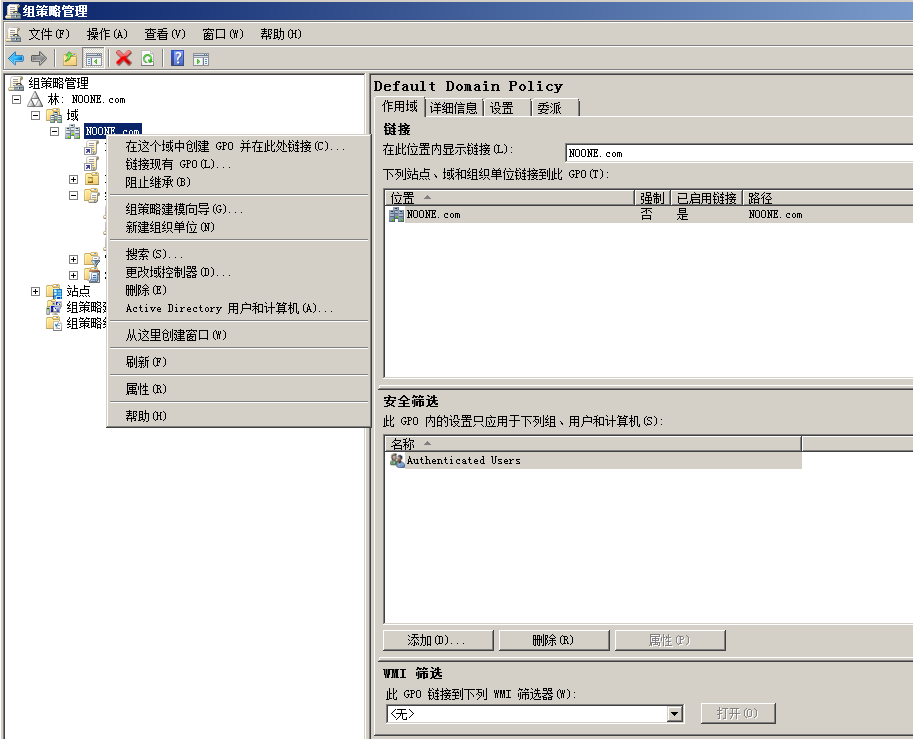
Task: Click the Authenticated Users group icon
Action: point(397,460)
